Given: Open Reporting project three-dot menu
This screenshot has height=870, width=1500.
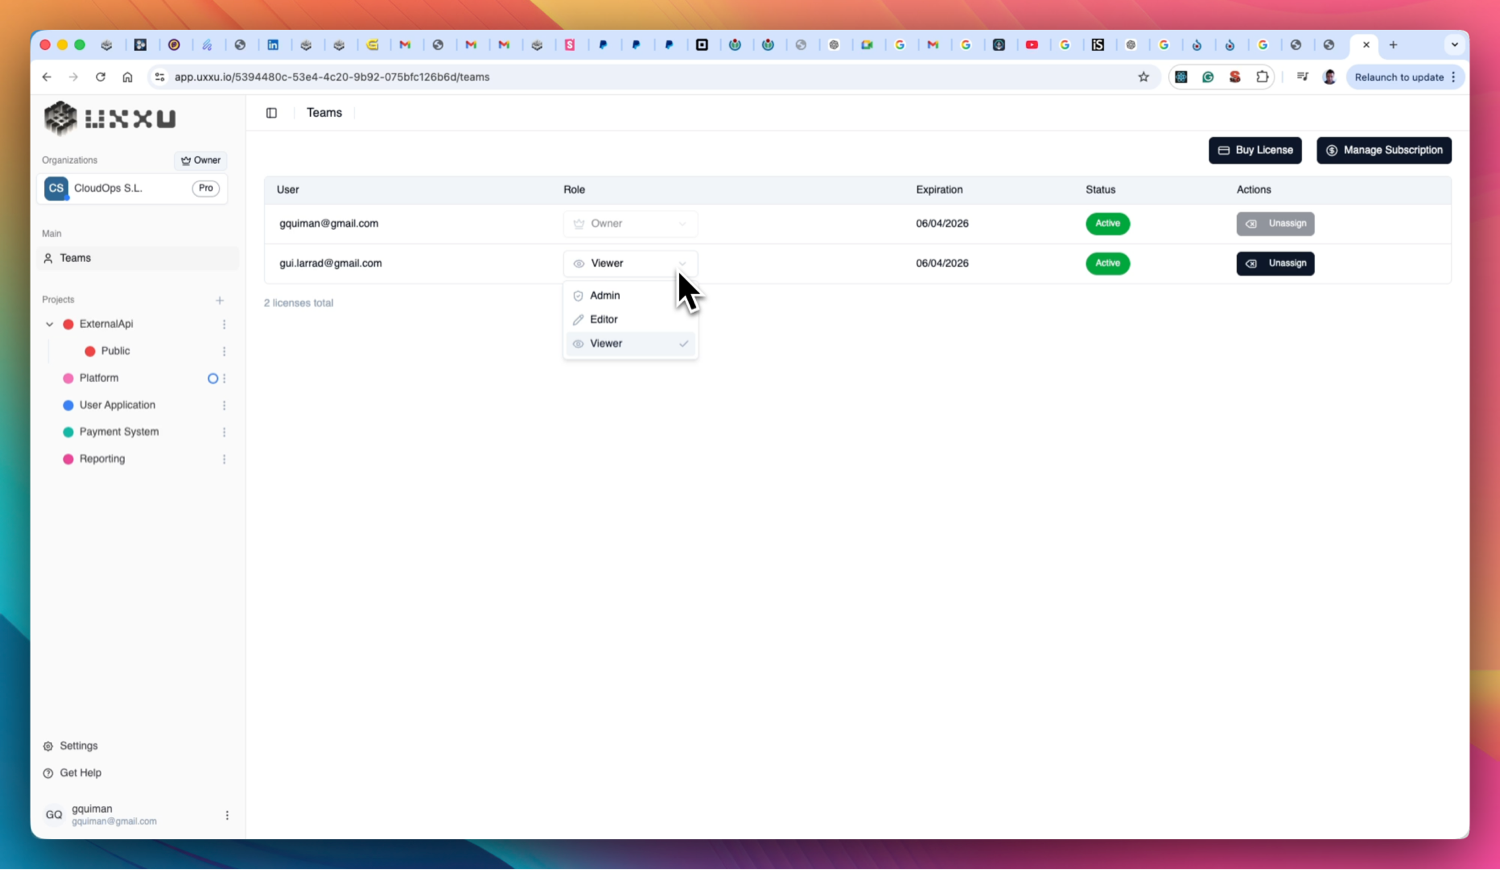Looking at the screenshot, I should click(224, 459).
